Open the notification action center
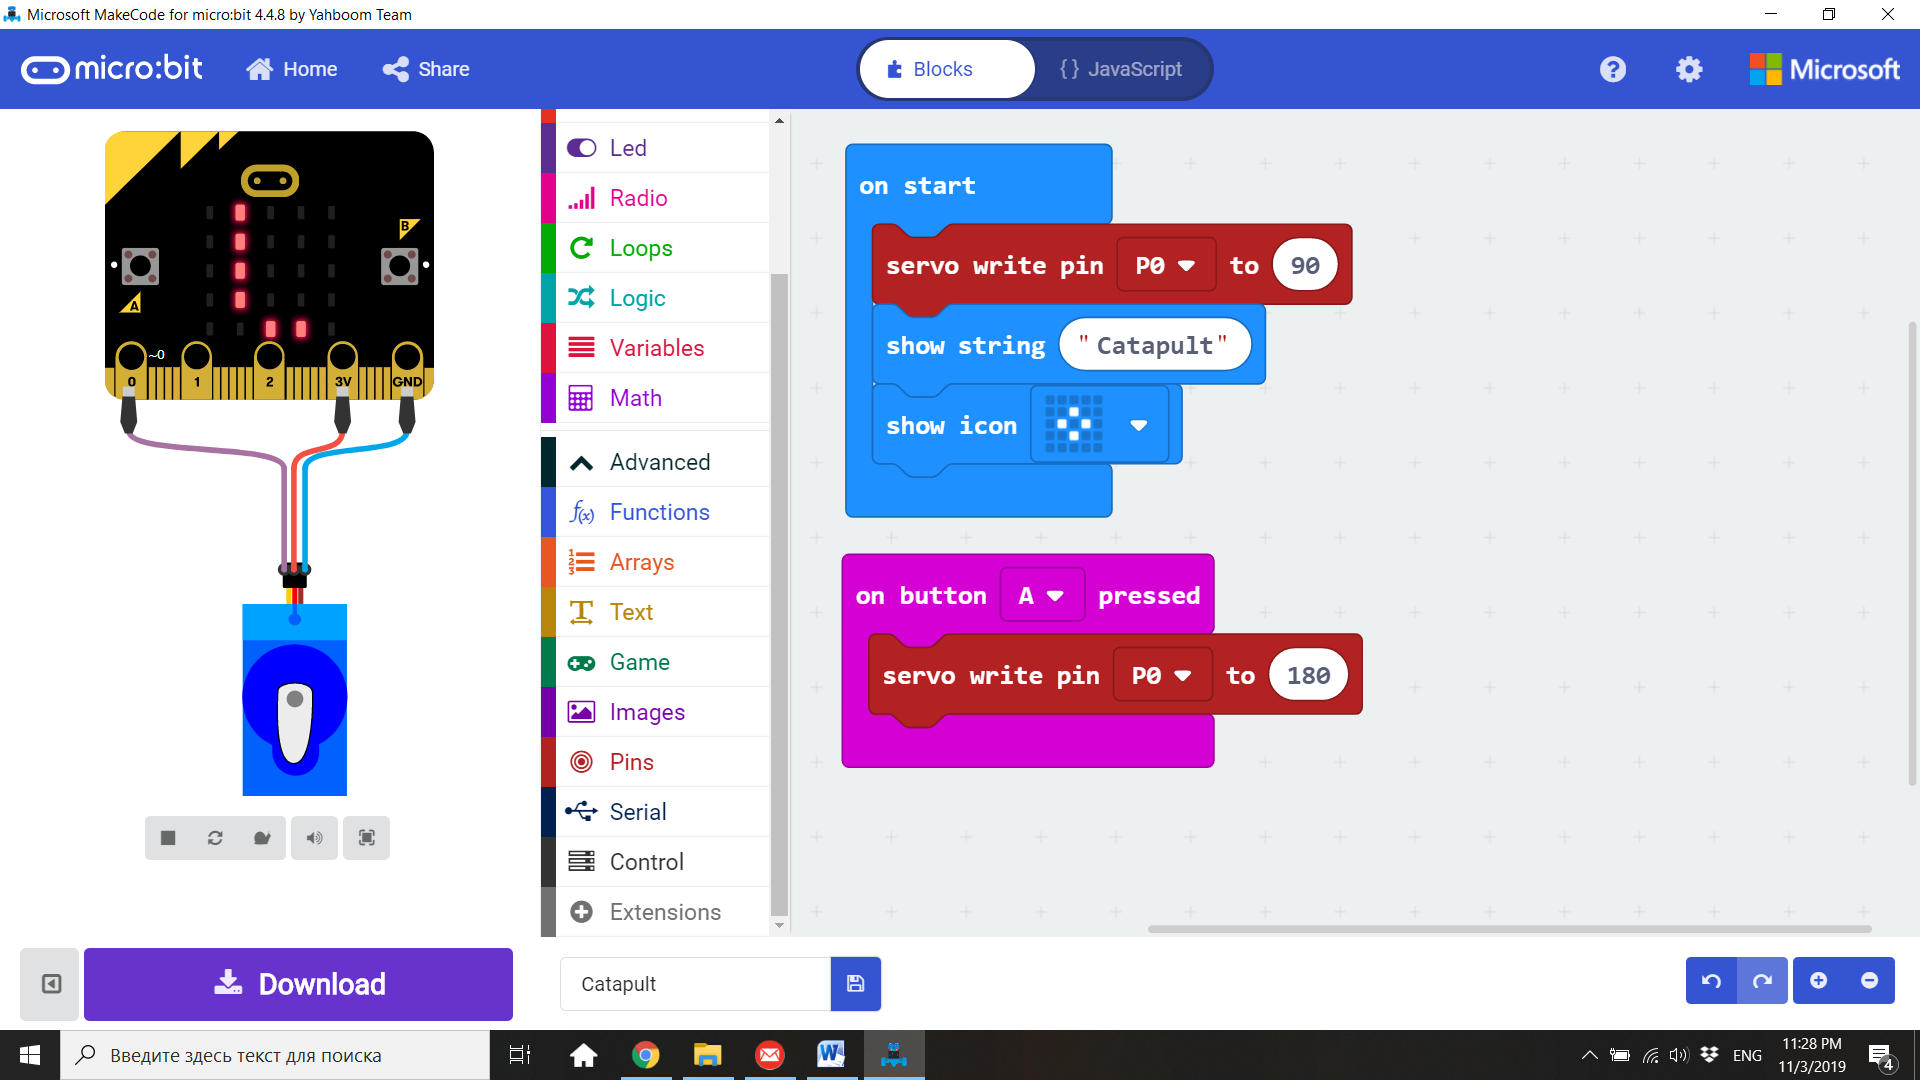Viewport: 1920px width, 1080px height. 1880,1056
